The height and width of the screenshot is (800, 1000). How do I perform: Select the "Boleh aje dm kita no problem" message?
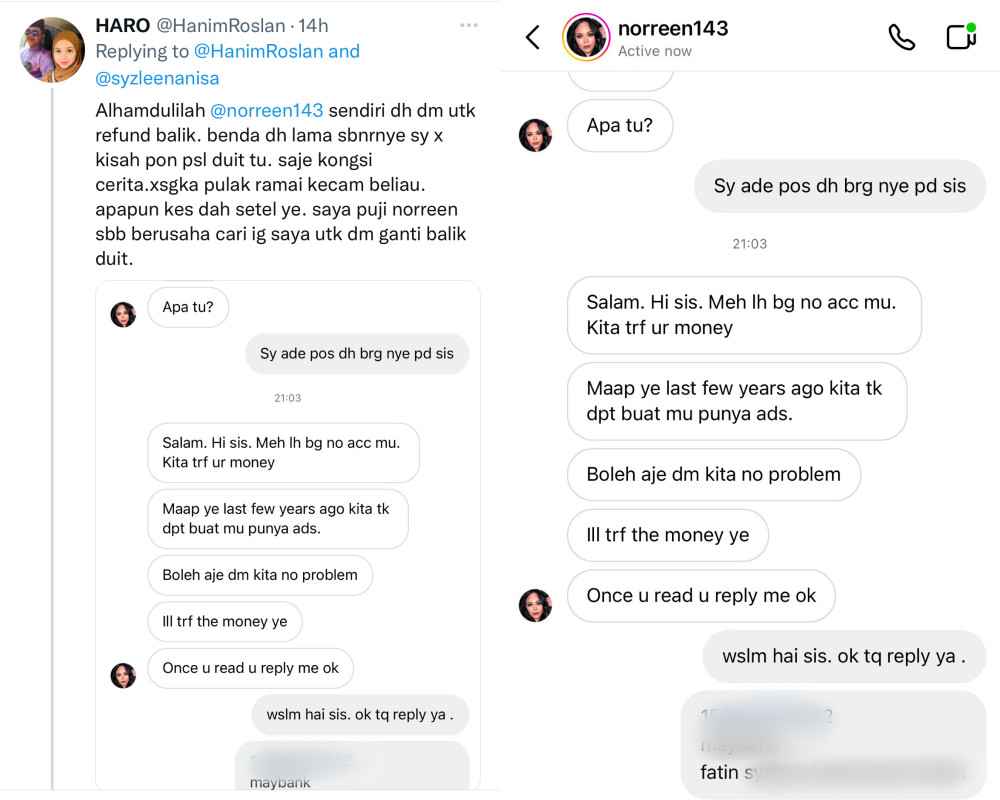point(713,474)
